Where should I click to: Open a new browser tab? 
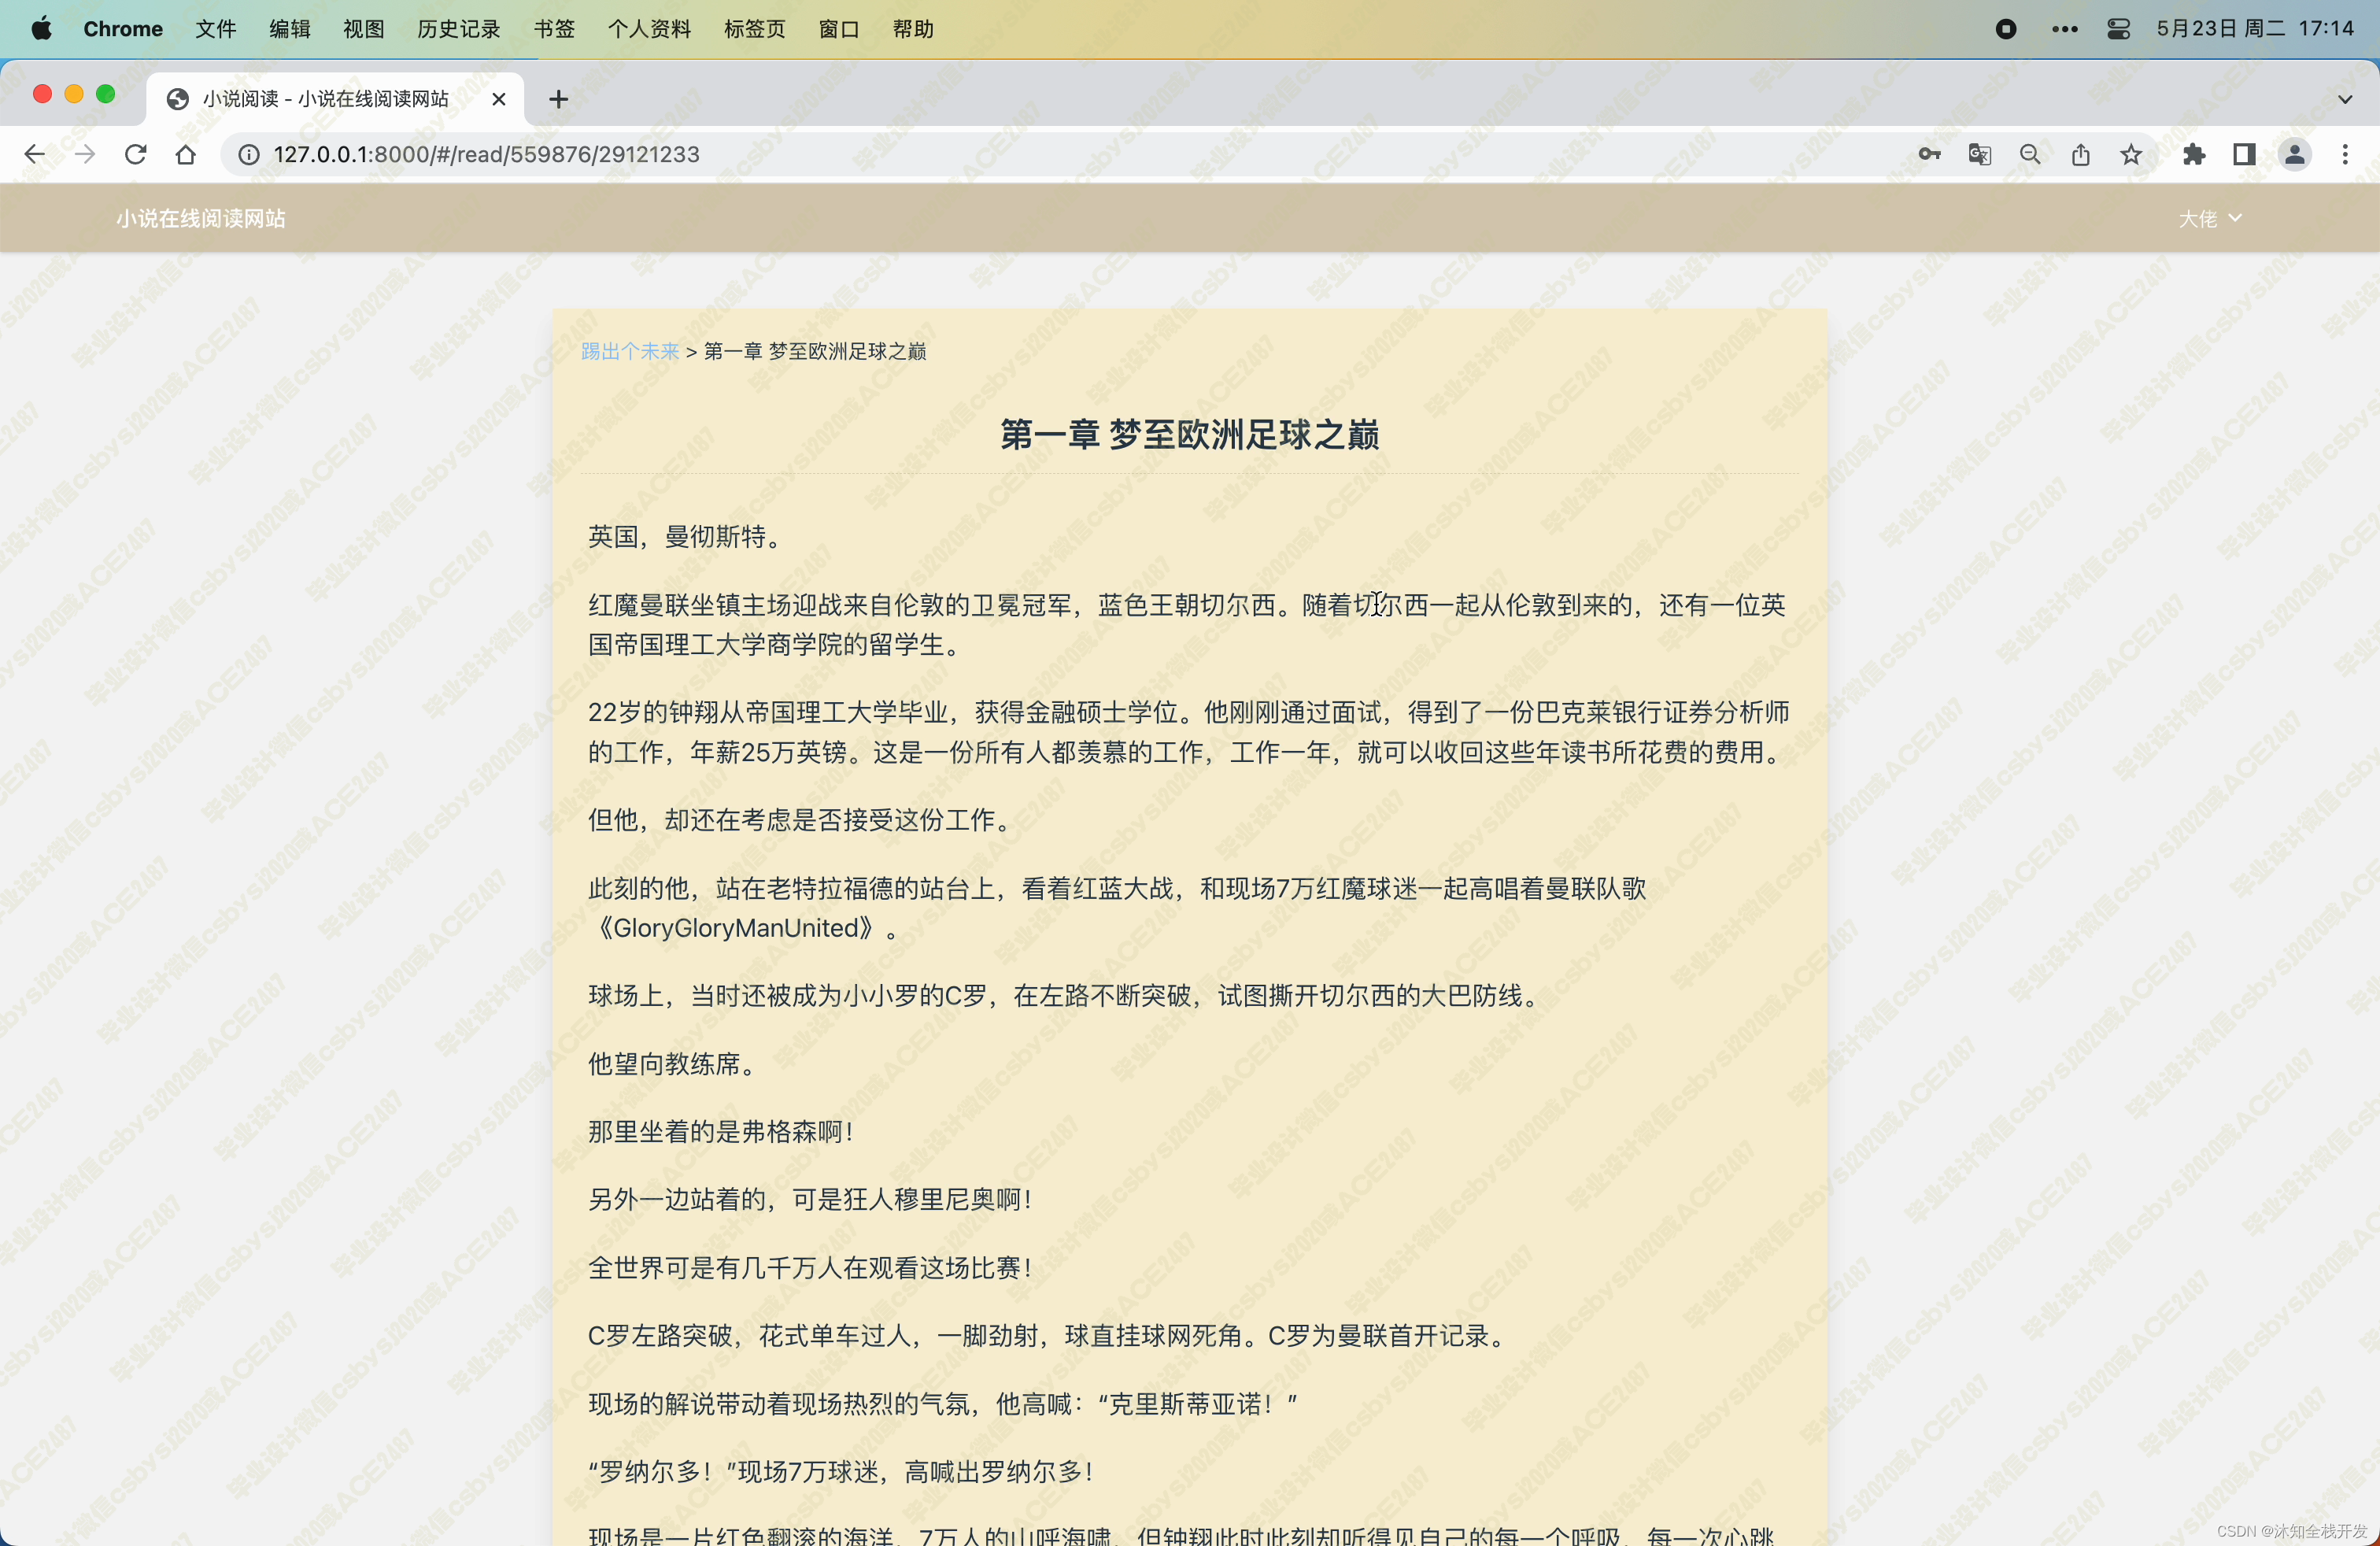[558, 99]
